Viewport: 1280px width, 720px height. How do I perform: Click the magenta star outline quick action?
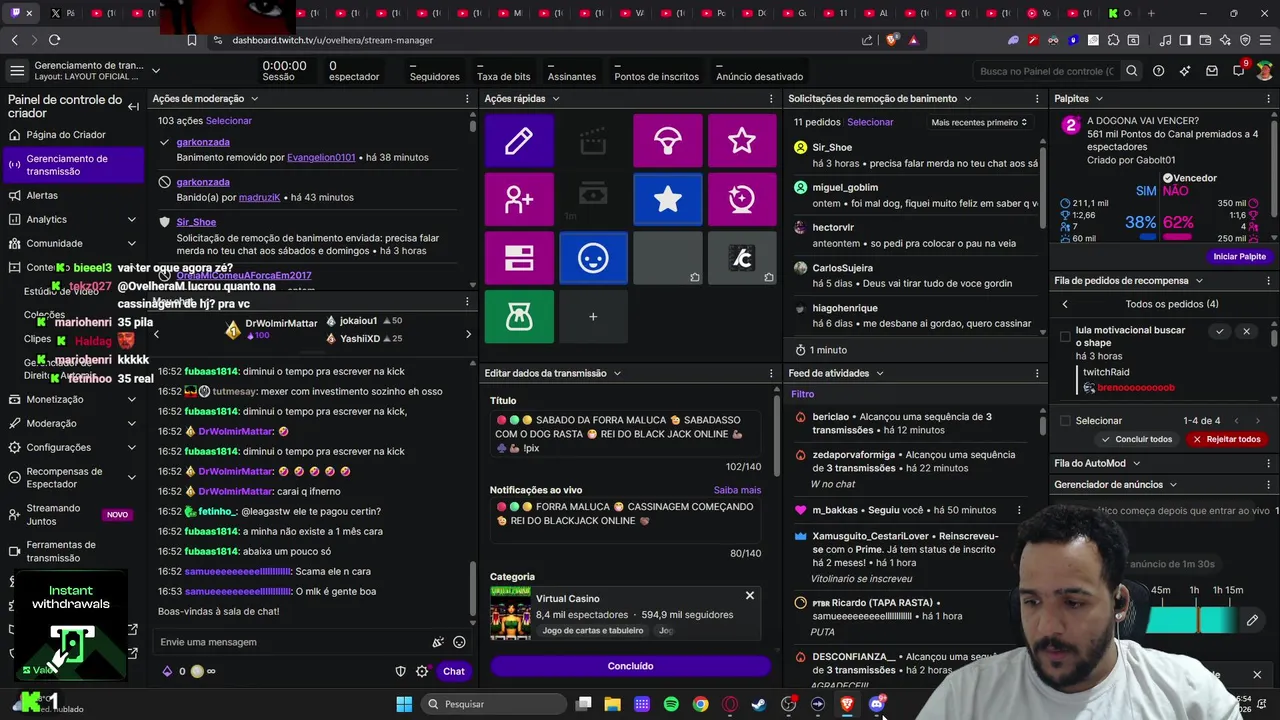pyautogui.click(x=742, y=140)
